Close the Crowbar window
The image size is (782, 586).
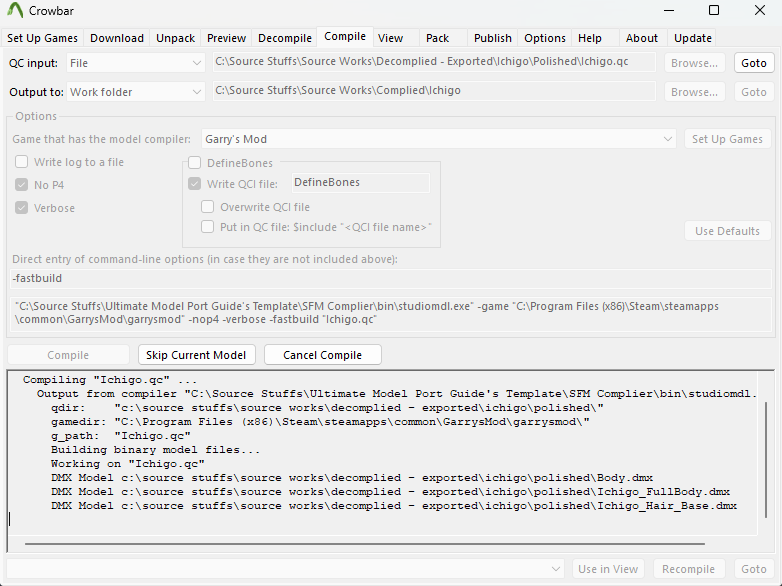(x=760, y=10)
